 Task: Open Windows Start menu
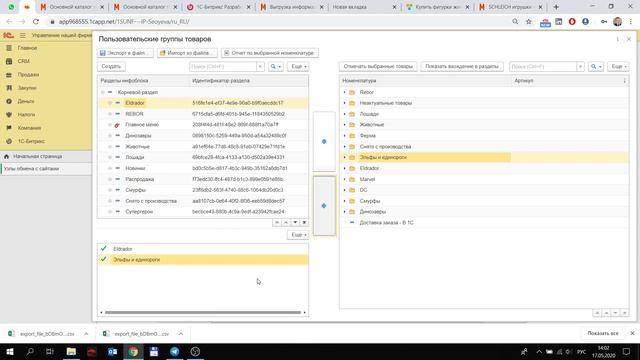tap(10, 351)
